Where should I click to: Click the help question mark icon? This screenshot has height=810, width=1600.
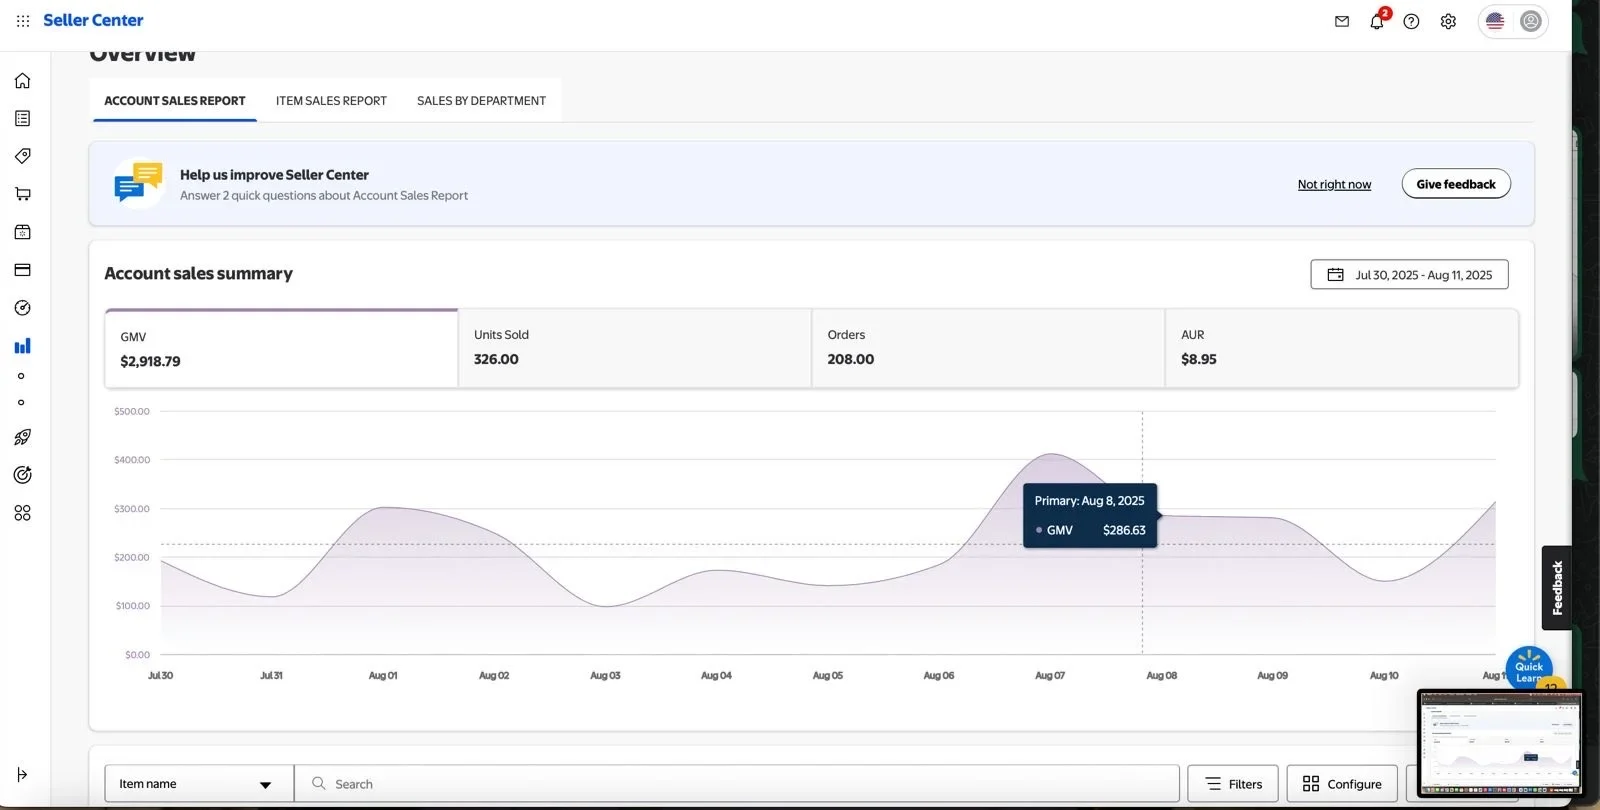coord(1411,21)
